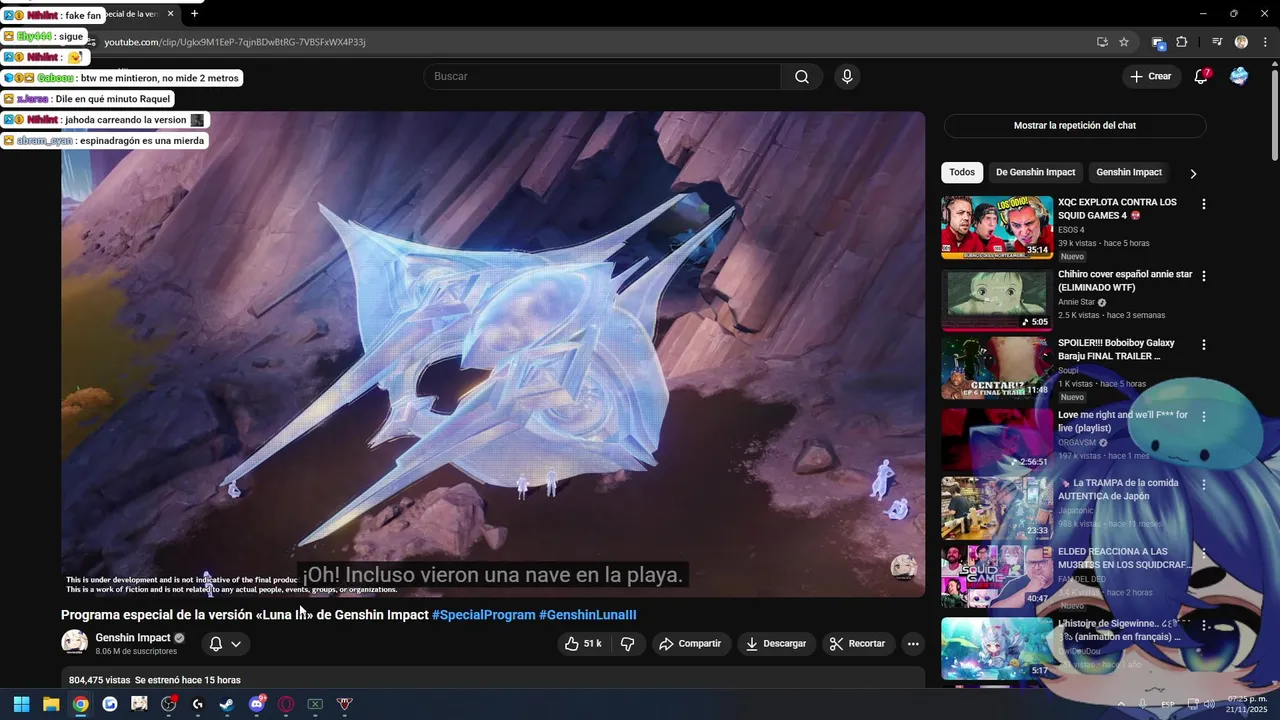Open the Genshin Impact channel name link
The image size is (1280, 720).
133,638
